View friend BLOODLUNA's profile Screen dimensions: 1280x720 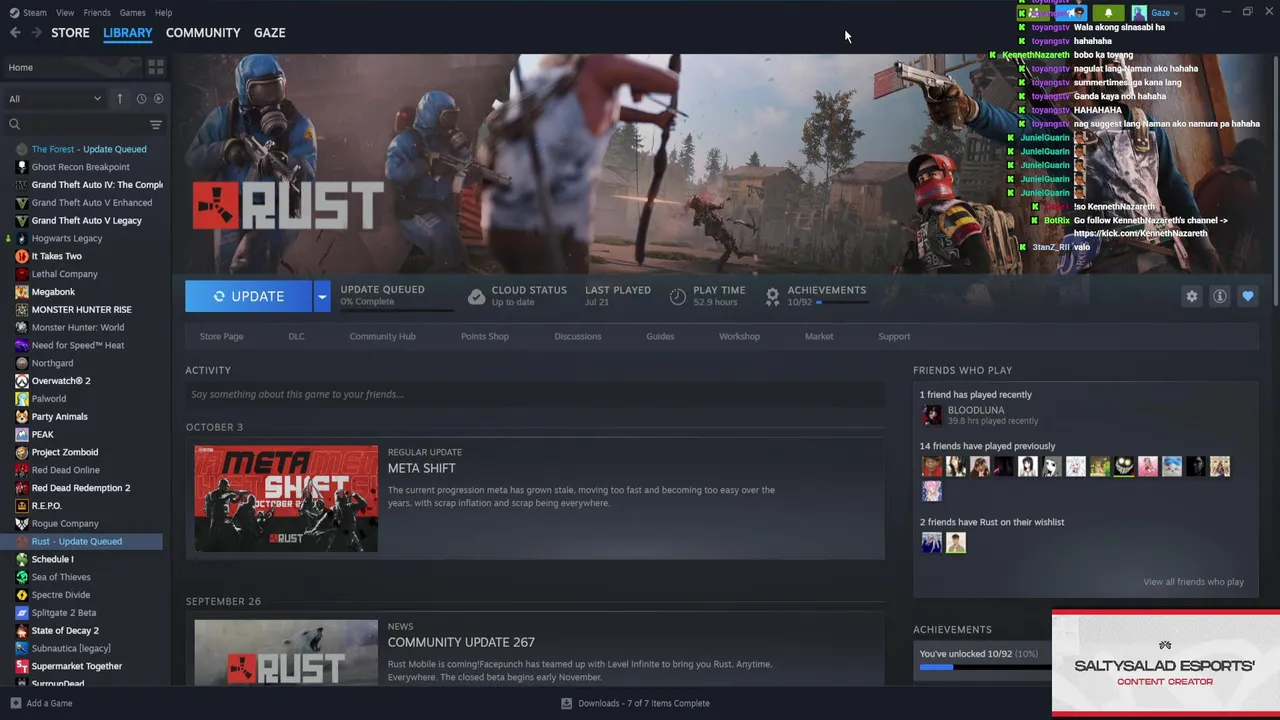tap(975, 410)
